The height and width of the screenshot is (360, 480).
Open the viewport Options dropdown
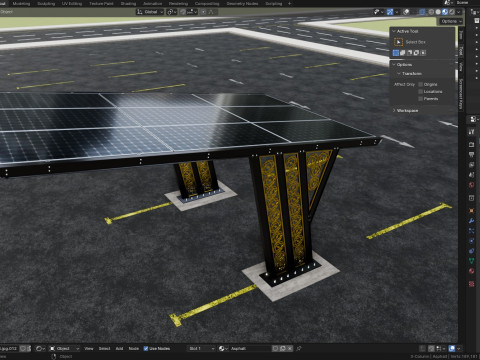(451, 21)
